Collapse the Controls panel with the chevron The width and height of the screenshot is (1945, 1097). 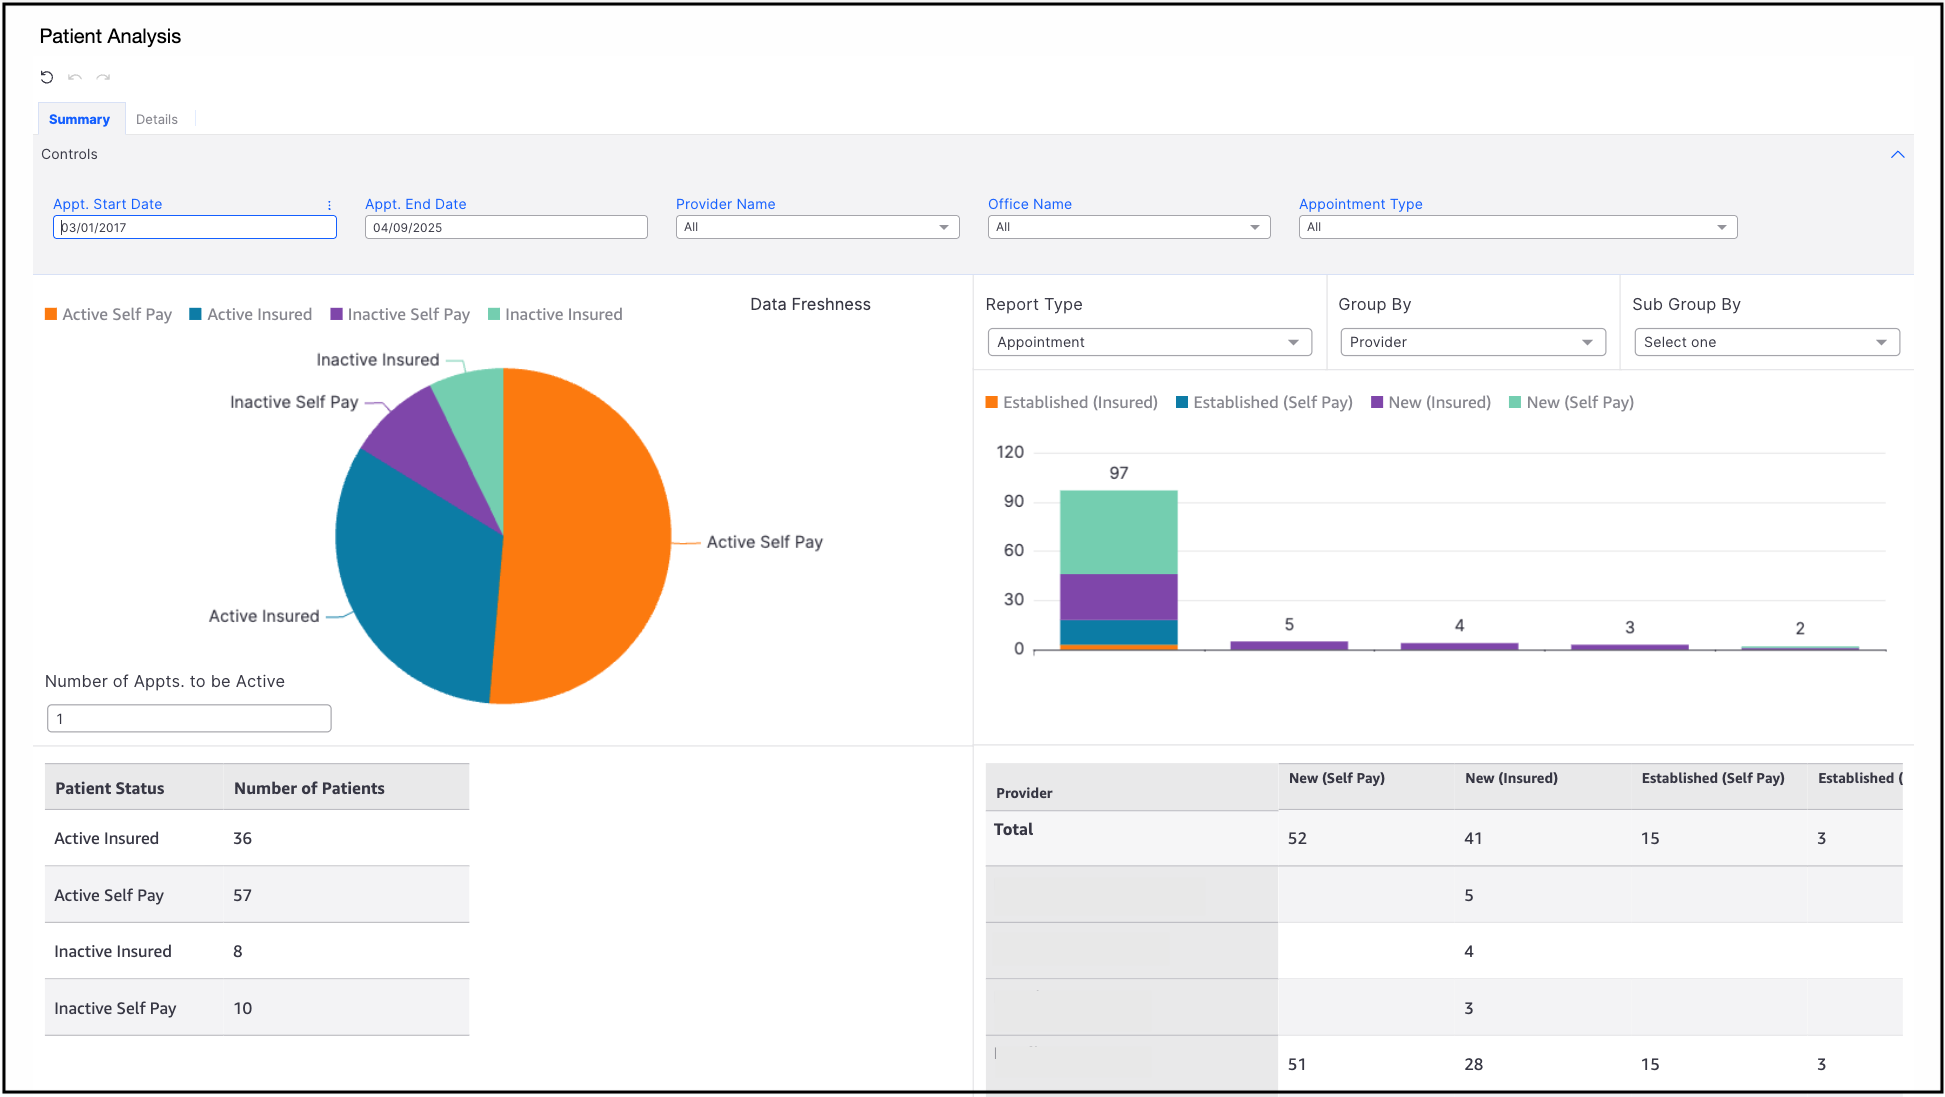[x=1897, y=154]
